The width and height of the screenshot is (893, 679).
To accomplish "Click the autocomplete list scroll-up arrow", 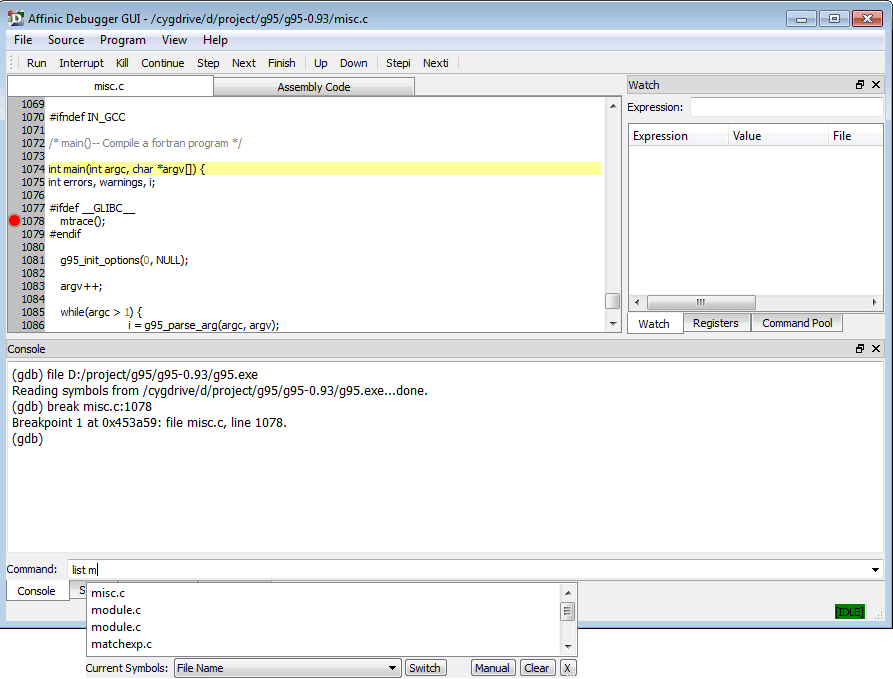I will point(568,593).
